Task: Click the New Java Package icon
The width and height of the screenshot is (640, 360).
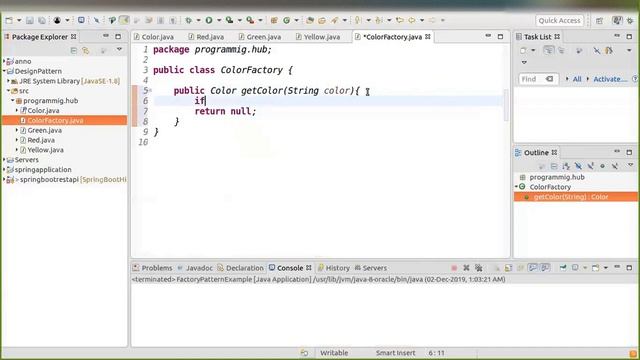Action: (274, 20)
